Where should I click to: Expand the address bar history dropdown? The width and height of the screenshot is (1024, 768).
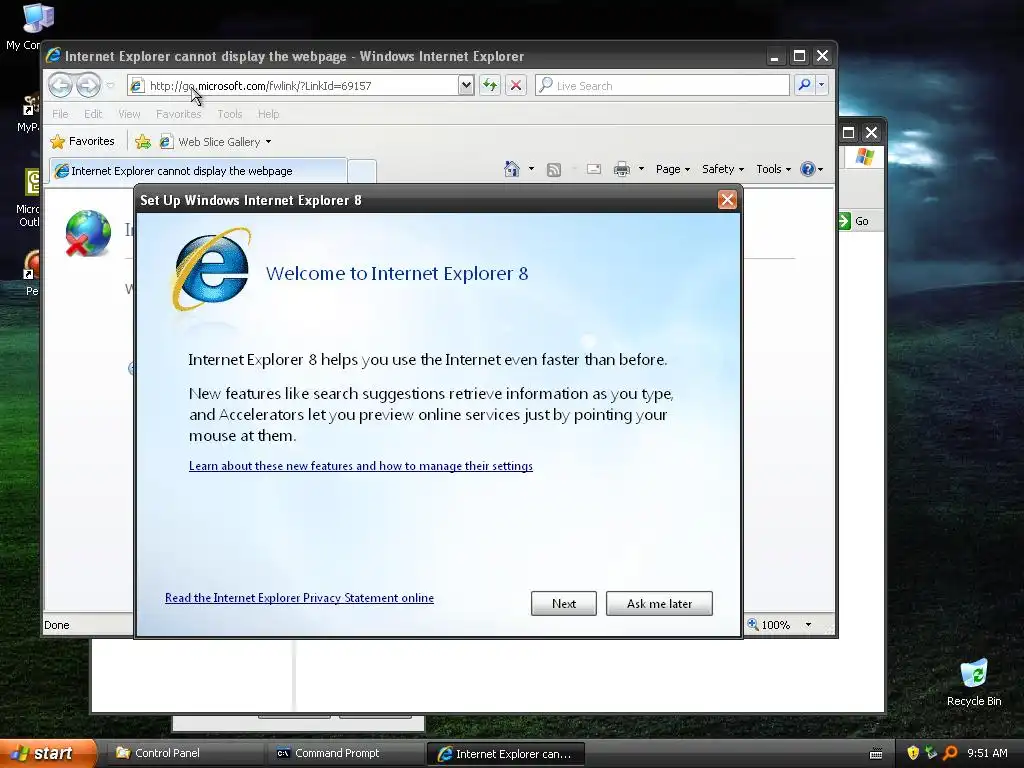coord(466,86)
